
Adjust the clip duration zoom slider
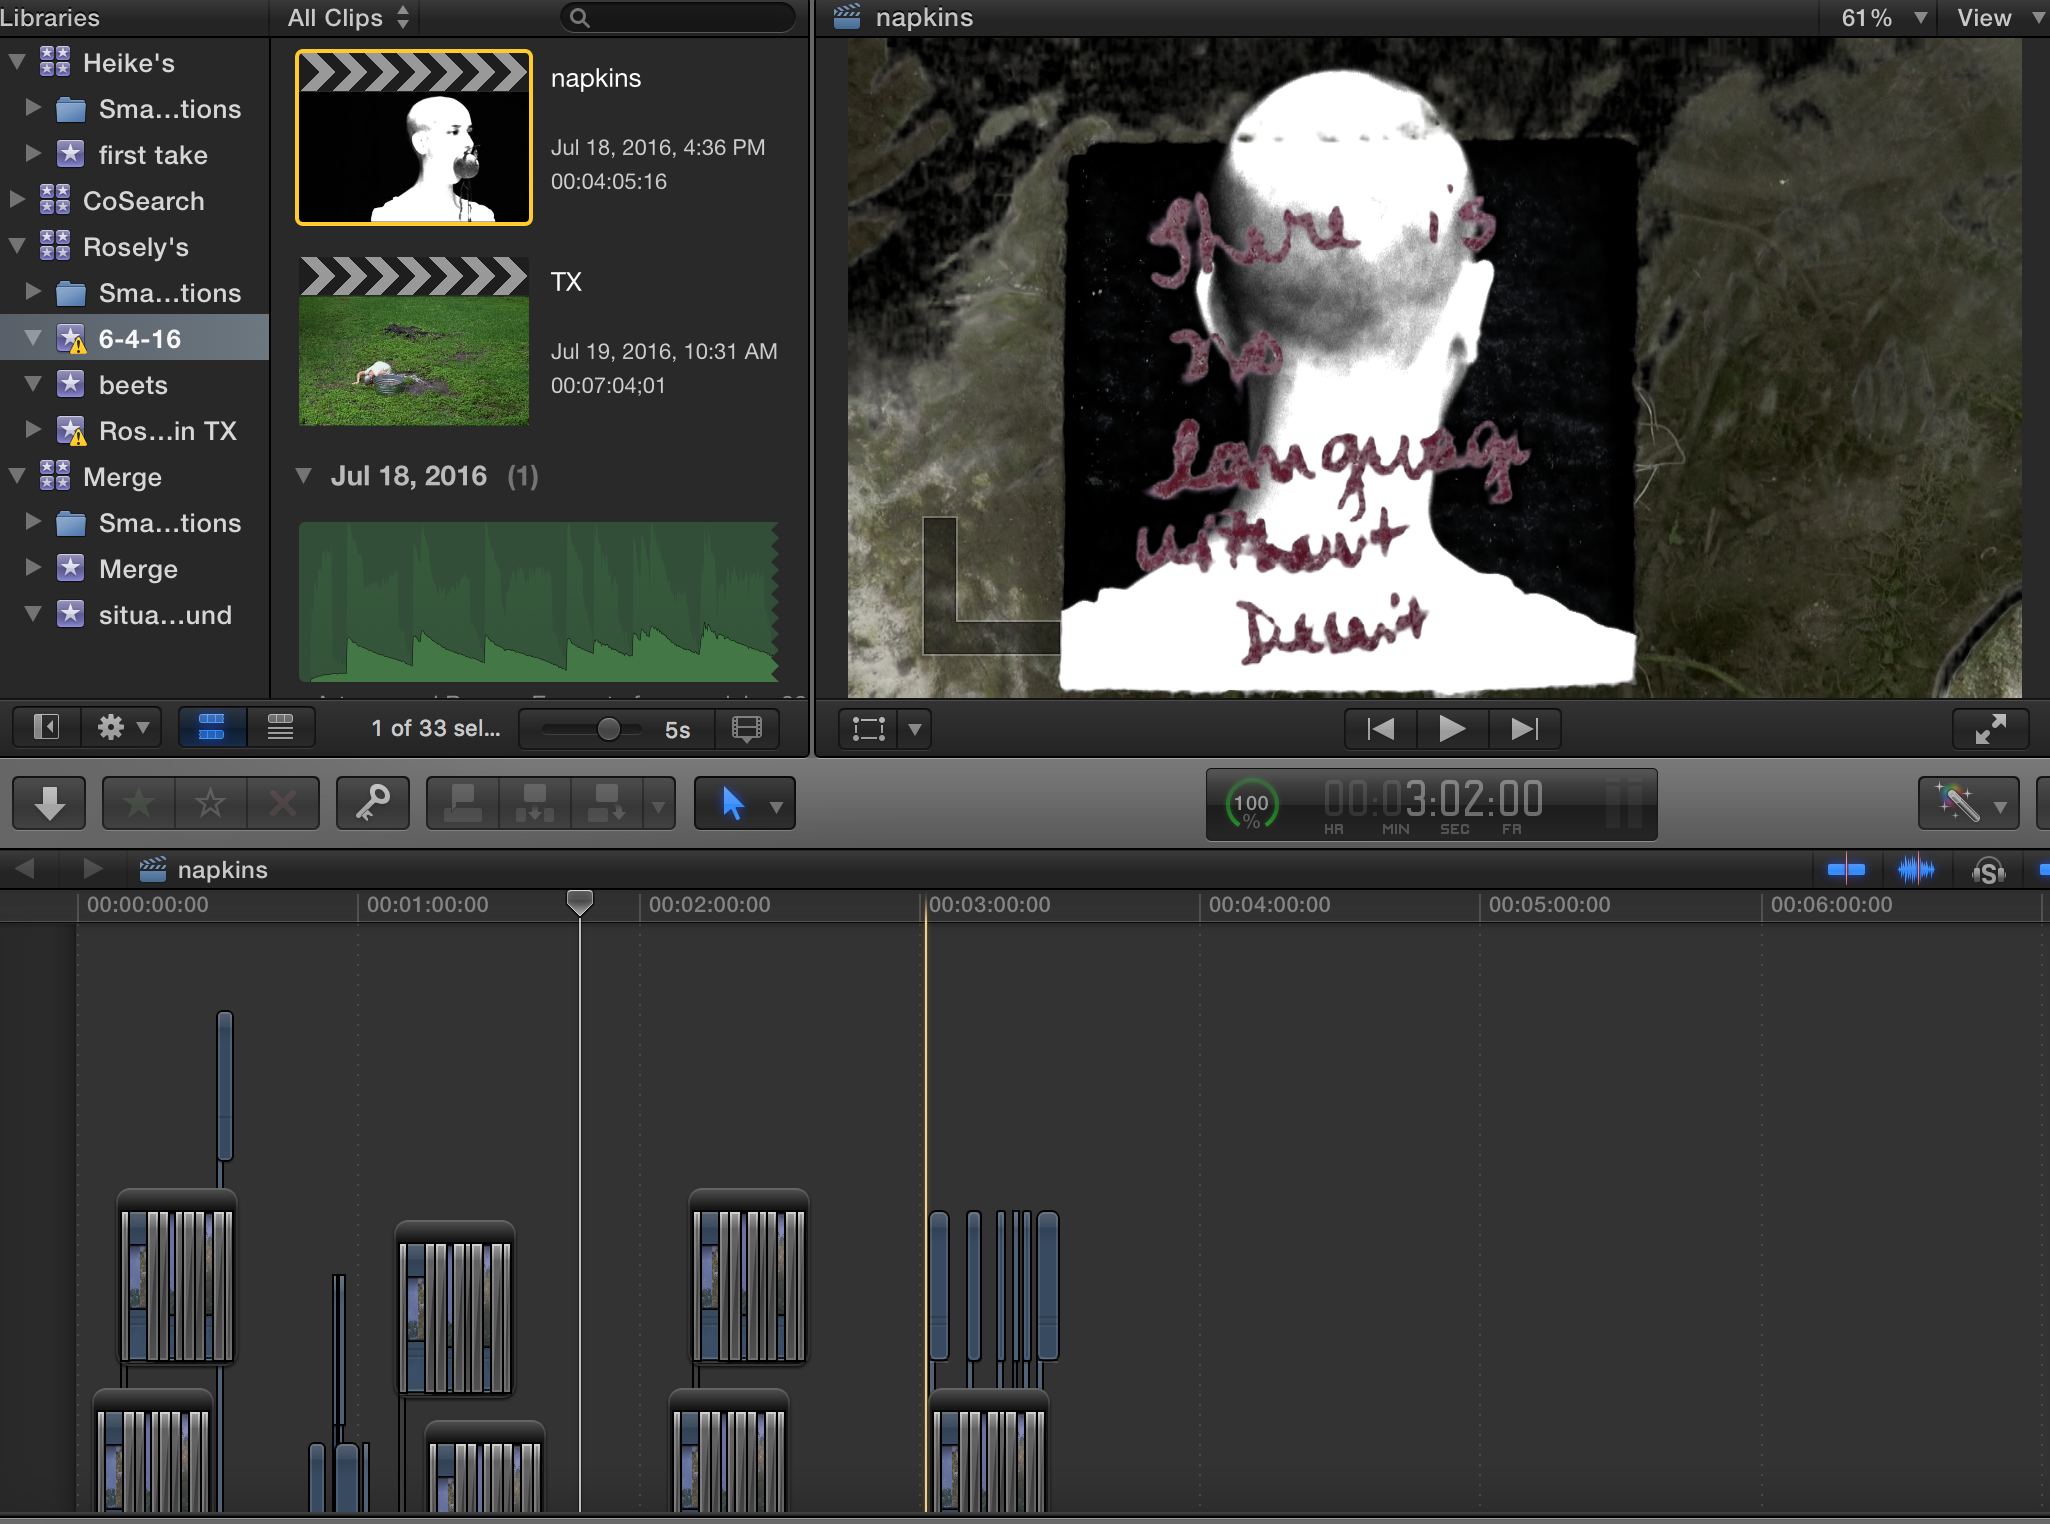pyautogui.click(x=608, y=729)
